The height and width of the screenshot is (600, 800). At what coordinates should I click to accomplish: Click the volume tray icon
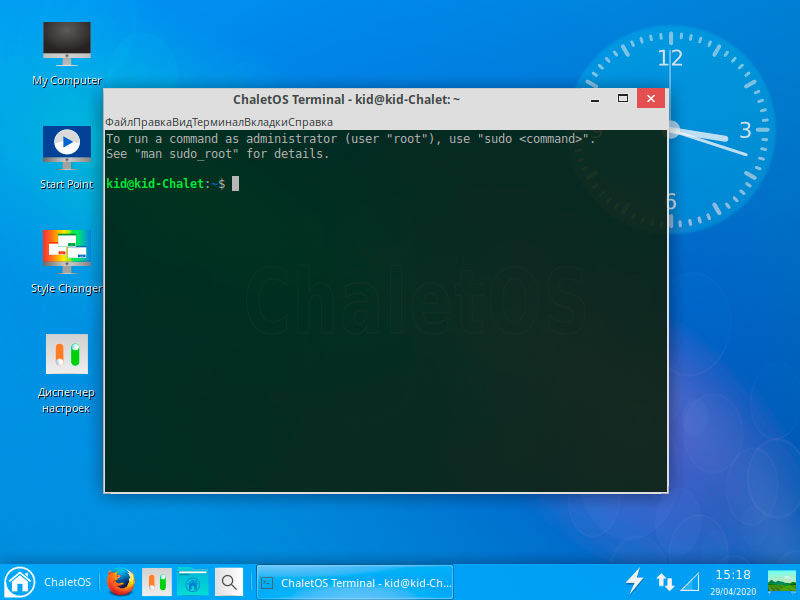692,581
